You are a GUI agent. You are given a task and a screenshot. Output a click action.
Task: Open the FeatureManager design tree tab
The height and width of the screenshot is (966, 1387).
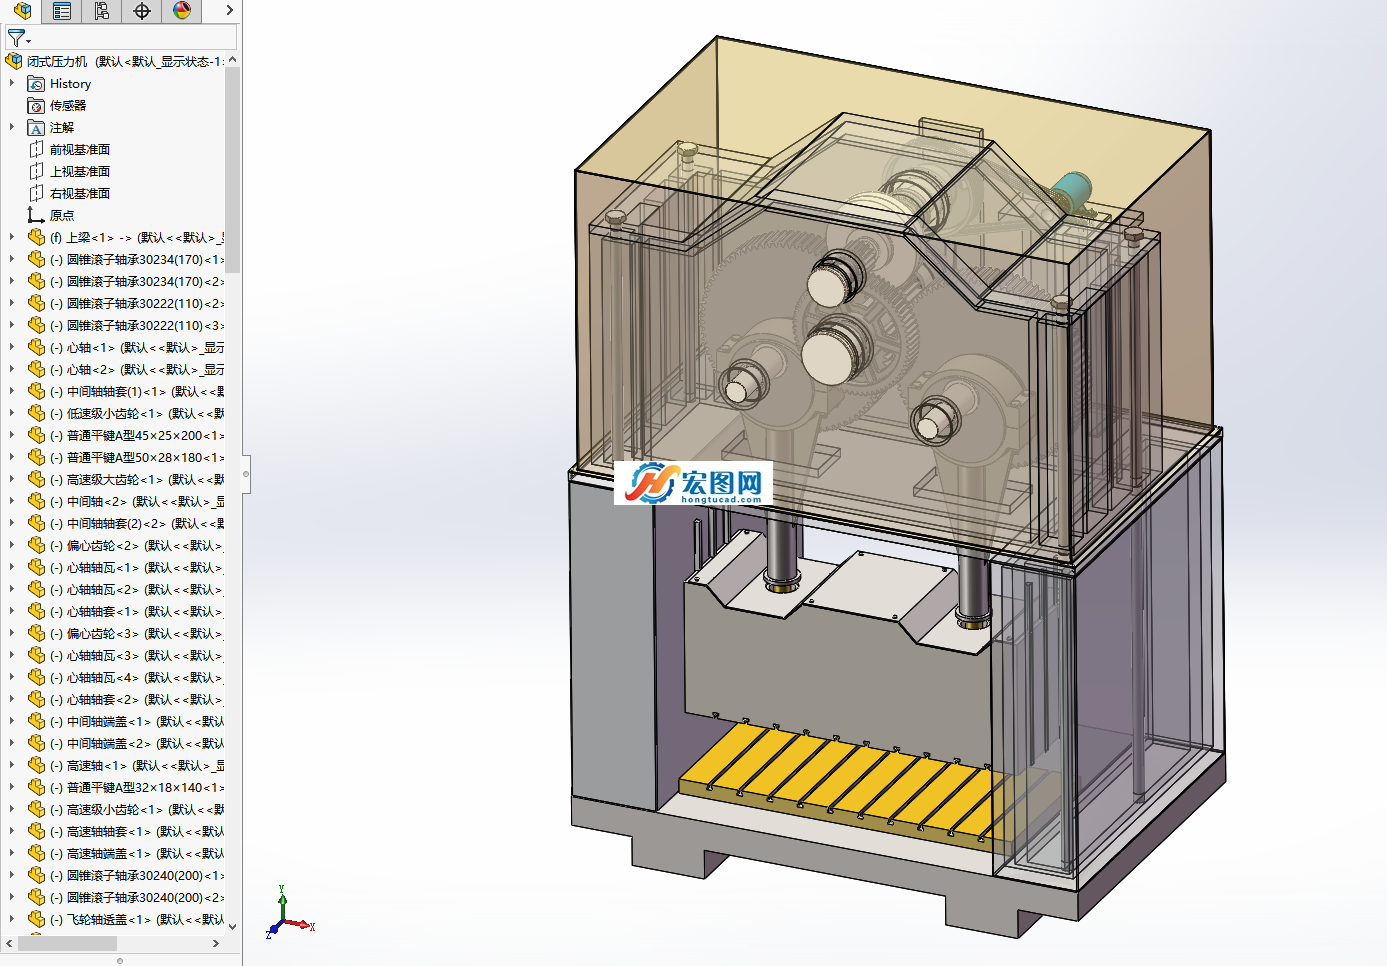(x=22, y=11)
